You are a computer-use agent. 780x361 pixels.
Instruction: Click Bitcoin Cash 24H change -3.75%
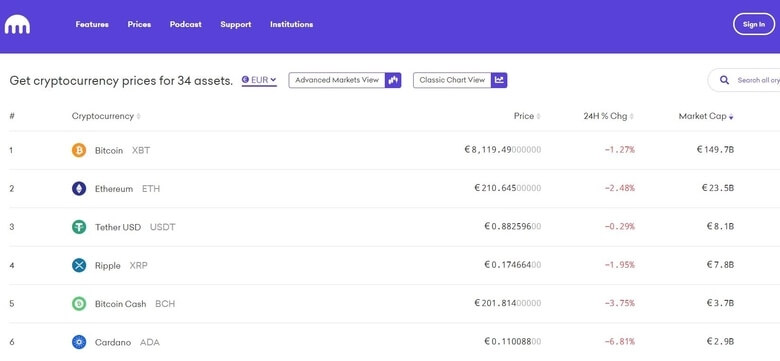click(x=619, y=303)
